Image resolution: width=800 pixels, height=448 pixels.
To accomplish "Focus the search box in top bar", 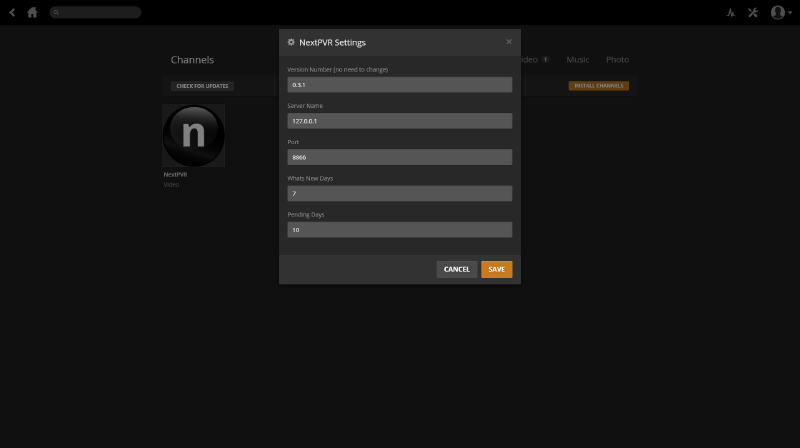I will pyautogui.click(x=95, y=12).
